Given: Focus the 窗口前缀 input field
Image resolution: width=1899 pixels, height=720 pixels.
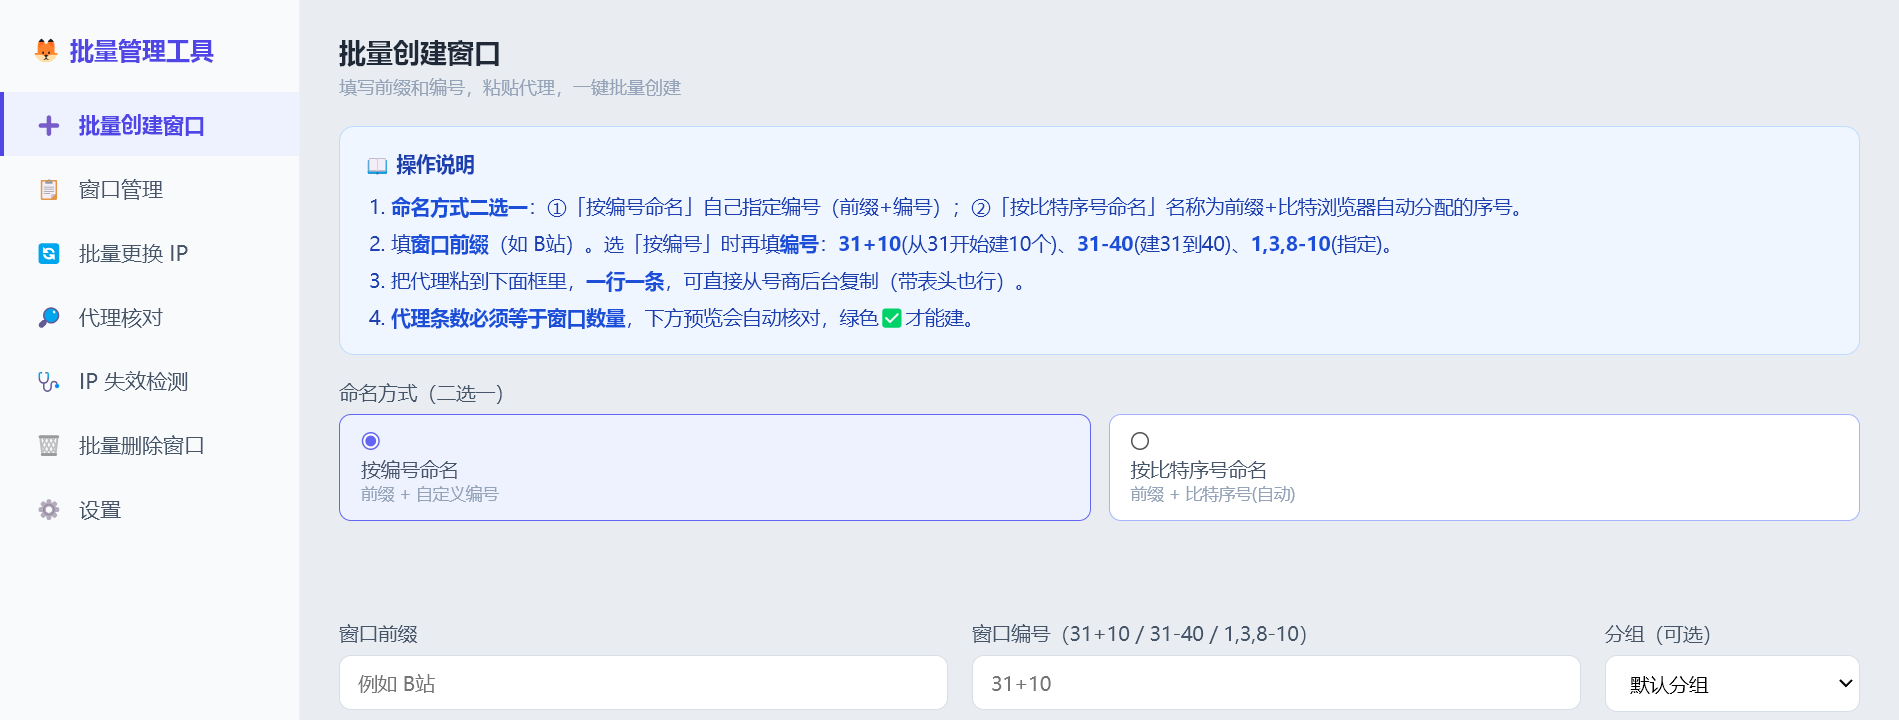Looking at the screenshot, I should point(643,683).
